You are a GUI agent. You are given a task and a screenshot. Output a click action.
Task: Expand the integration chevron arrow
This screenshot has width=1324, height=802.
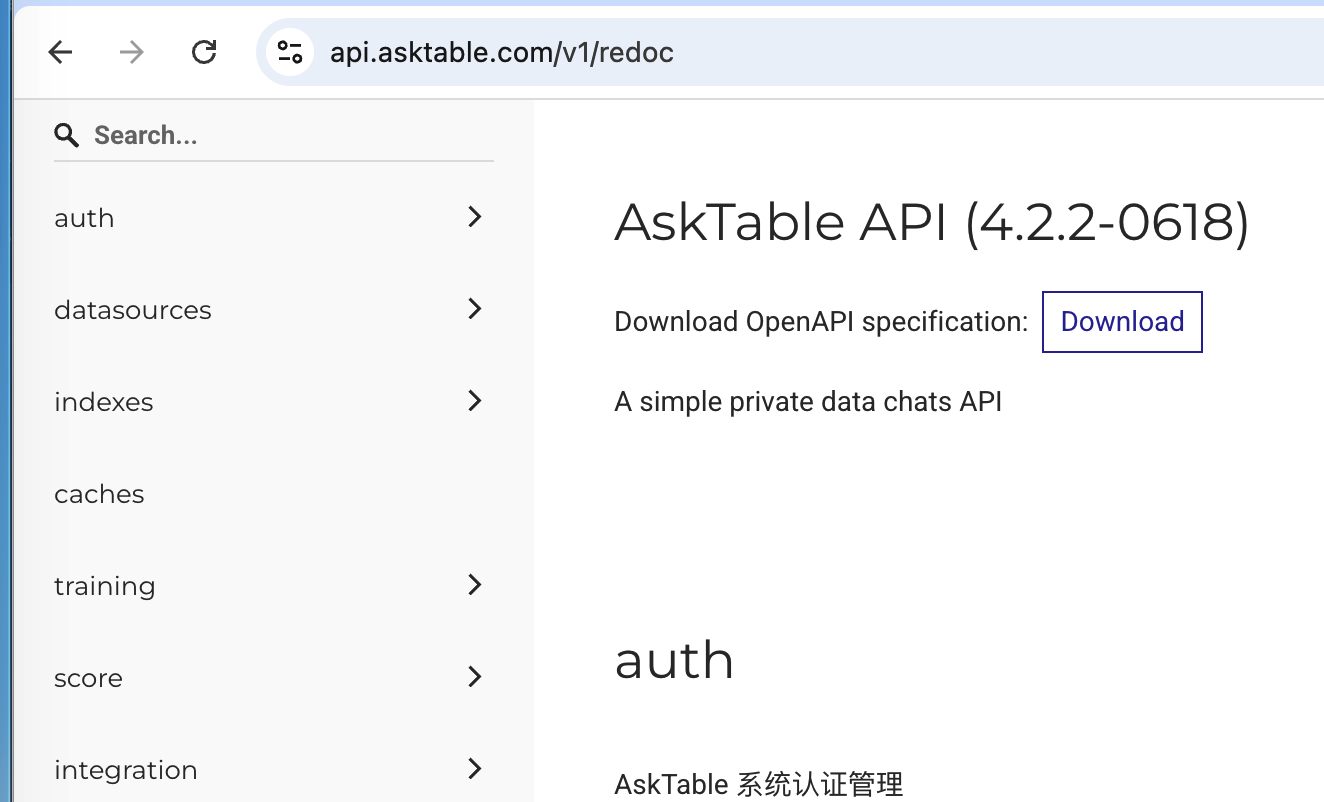click(475, 769)
